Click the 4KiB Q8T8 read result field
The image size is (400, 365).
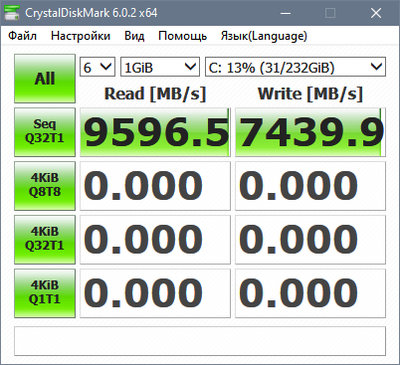point(155,186)
